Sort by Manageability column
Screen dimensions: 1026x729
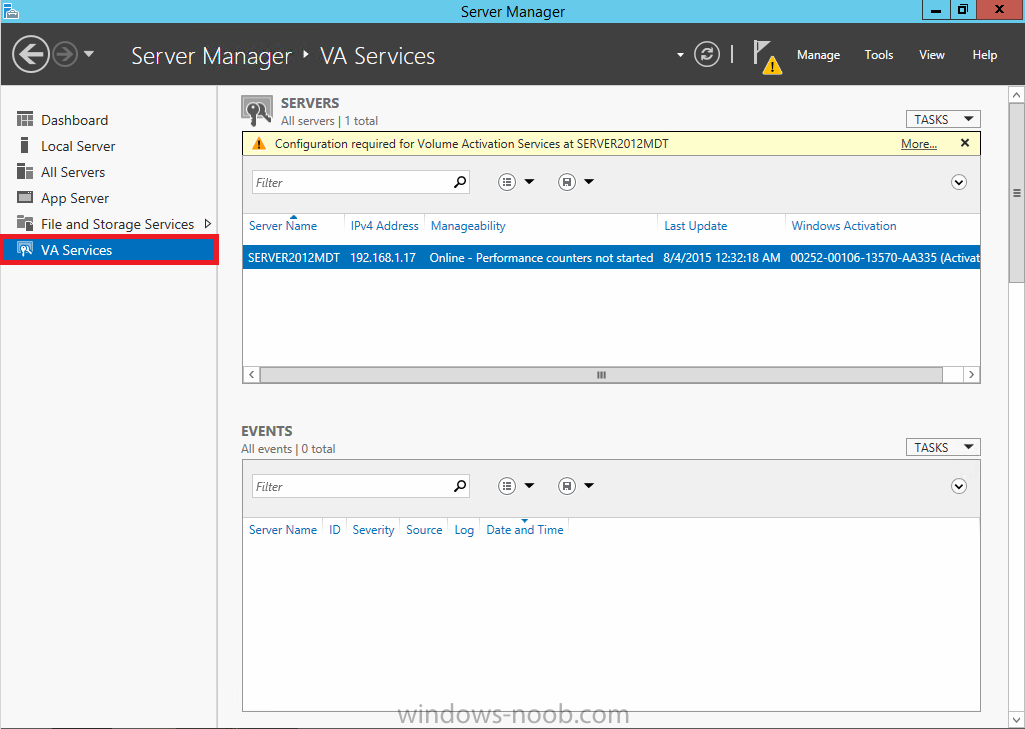(x=468, y=226)
